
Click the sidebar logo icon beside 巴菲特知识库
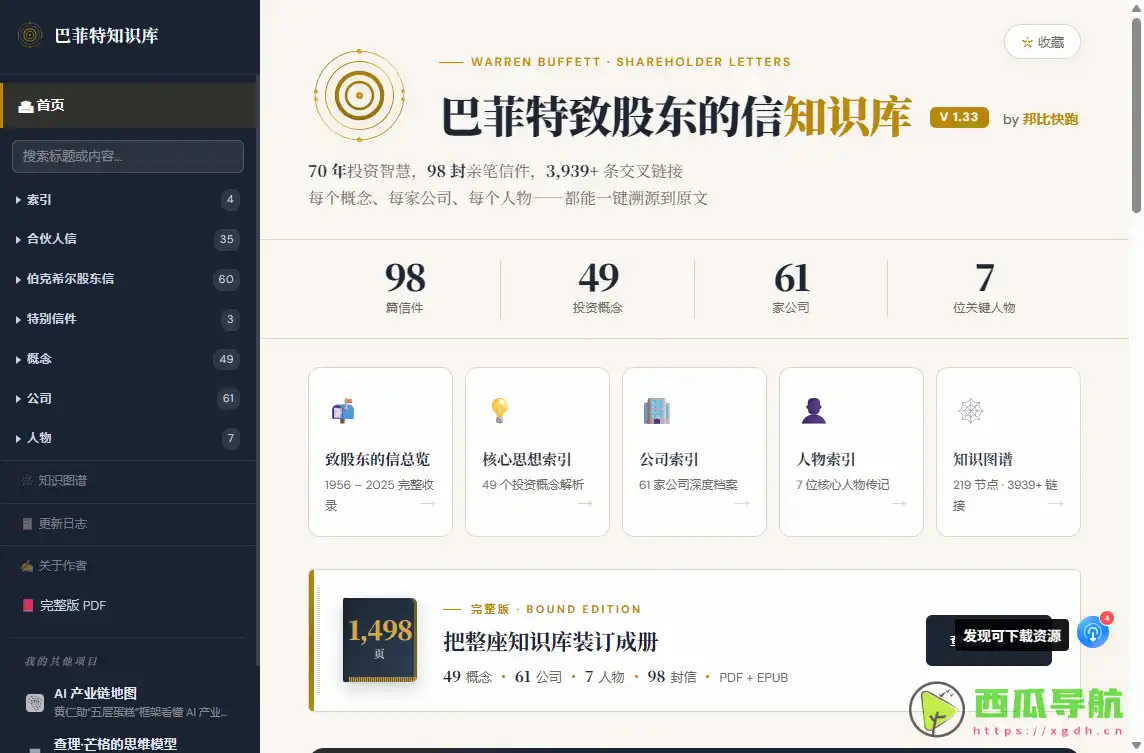(30, 35)
